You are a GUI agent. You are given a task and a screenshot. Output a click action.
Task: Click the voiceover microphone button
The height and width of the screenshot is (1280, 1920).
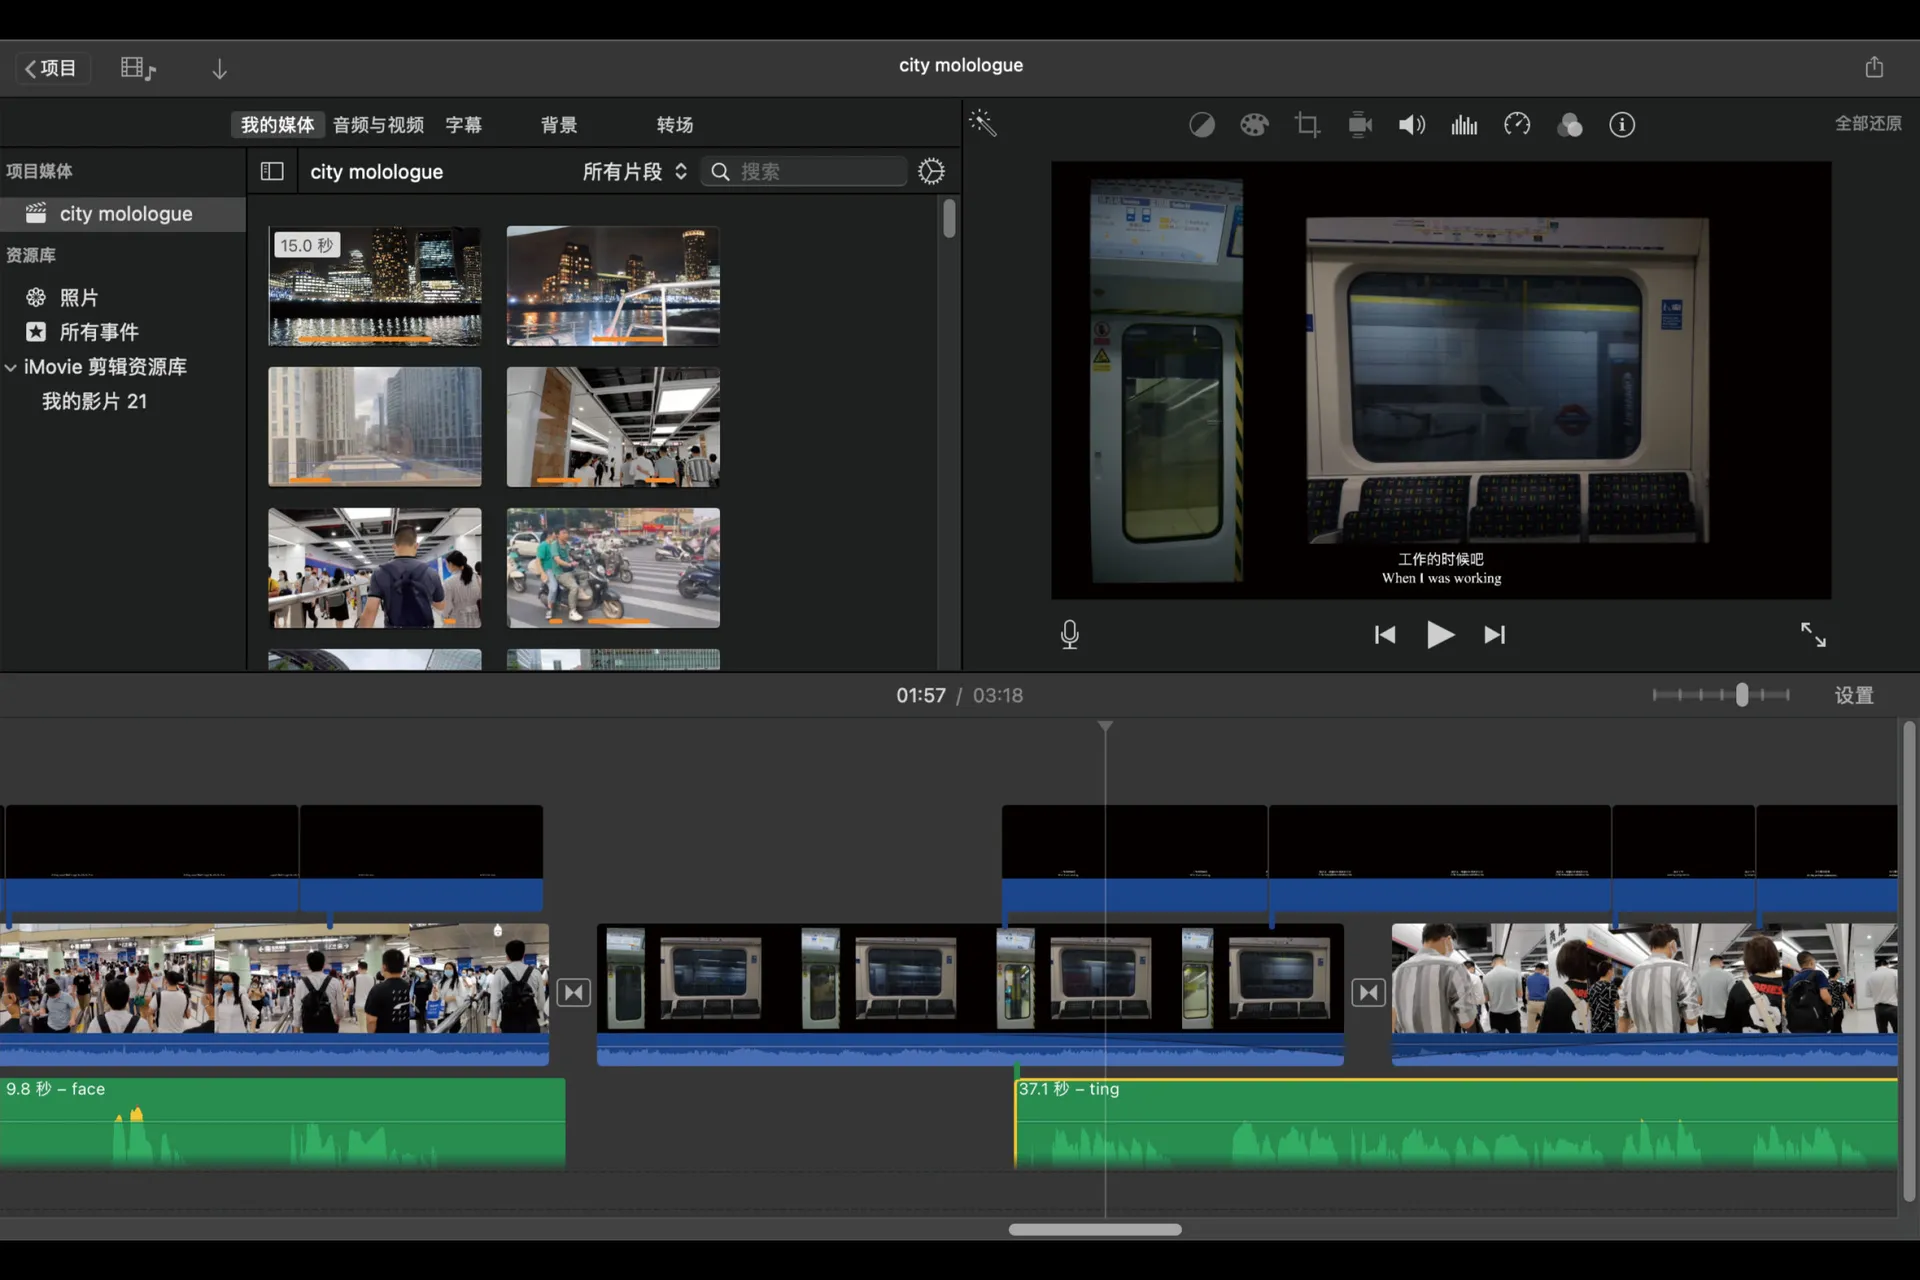click(1069, 635)
